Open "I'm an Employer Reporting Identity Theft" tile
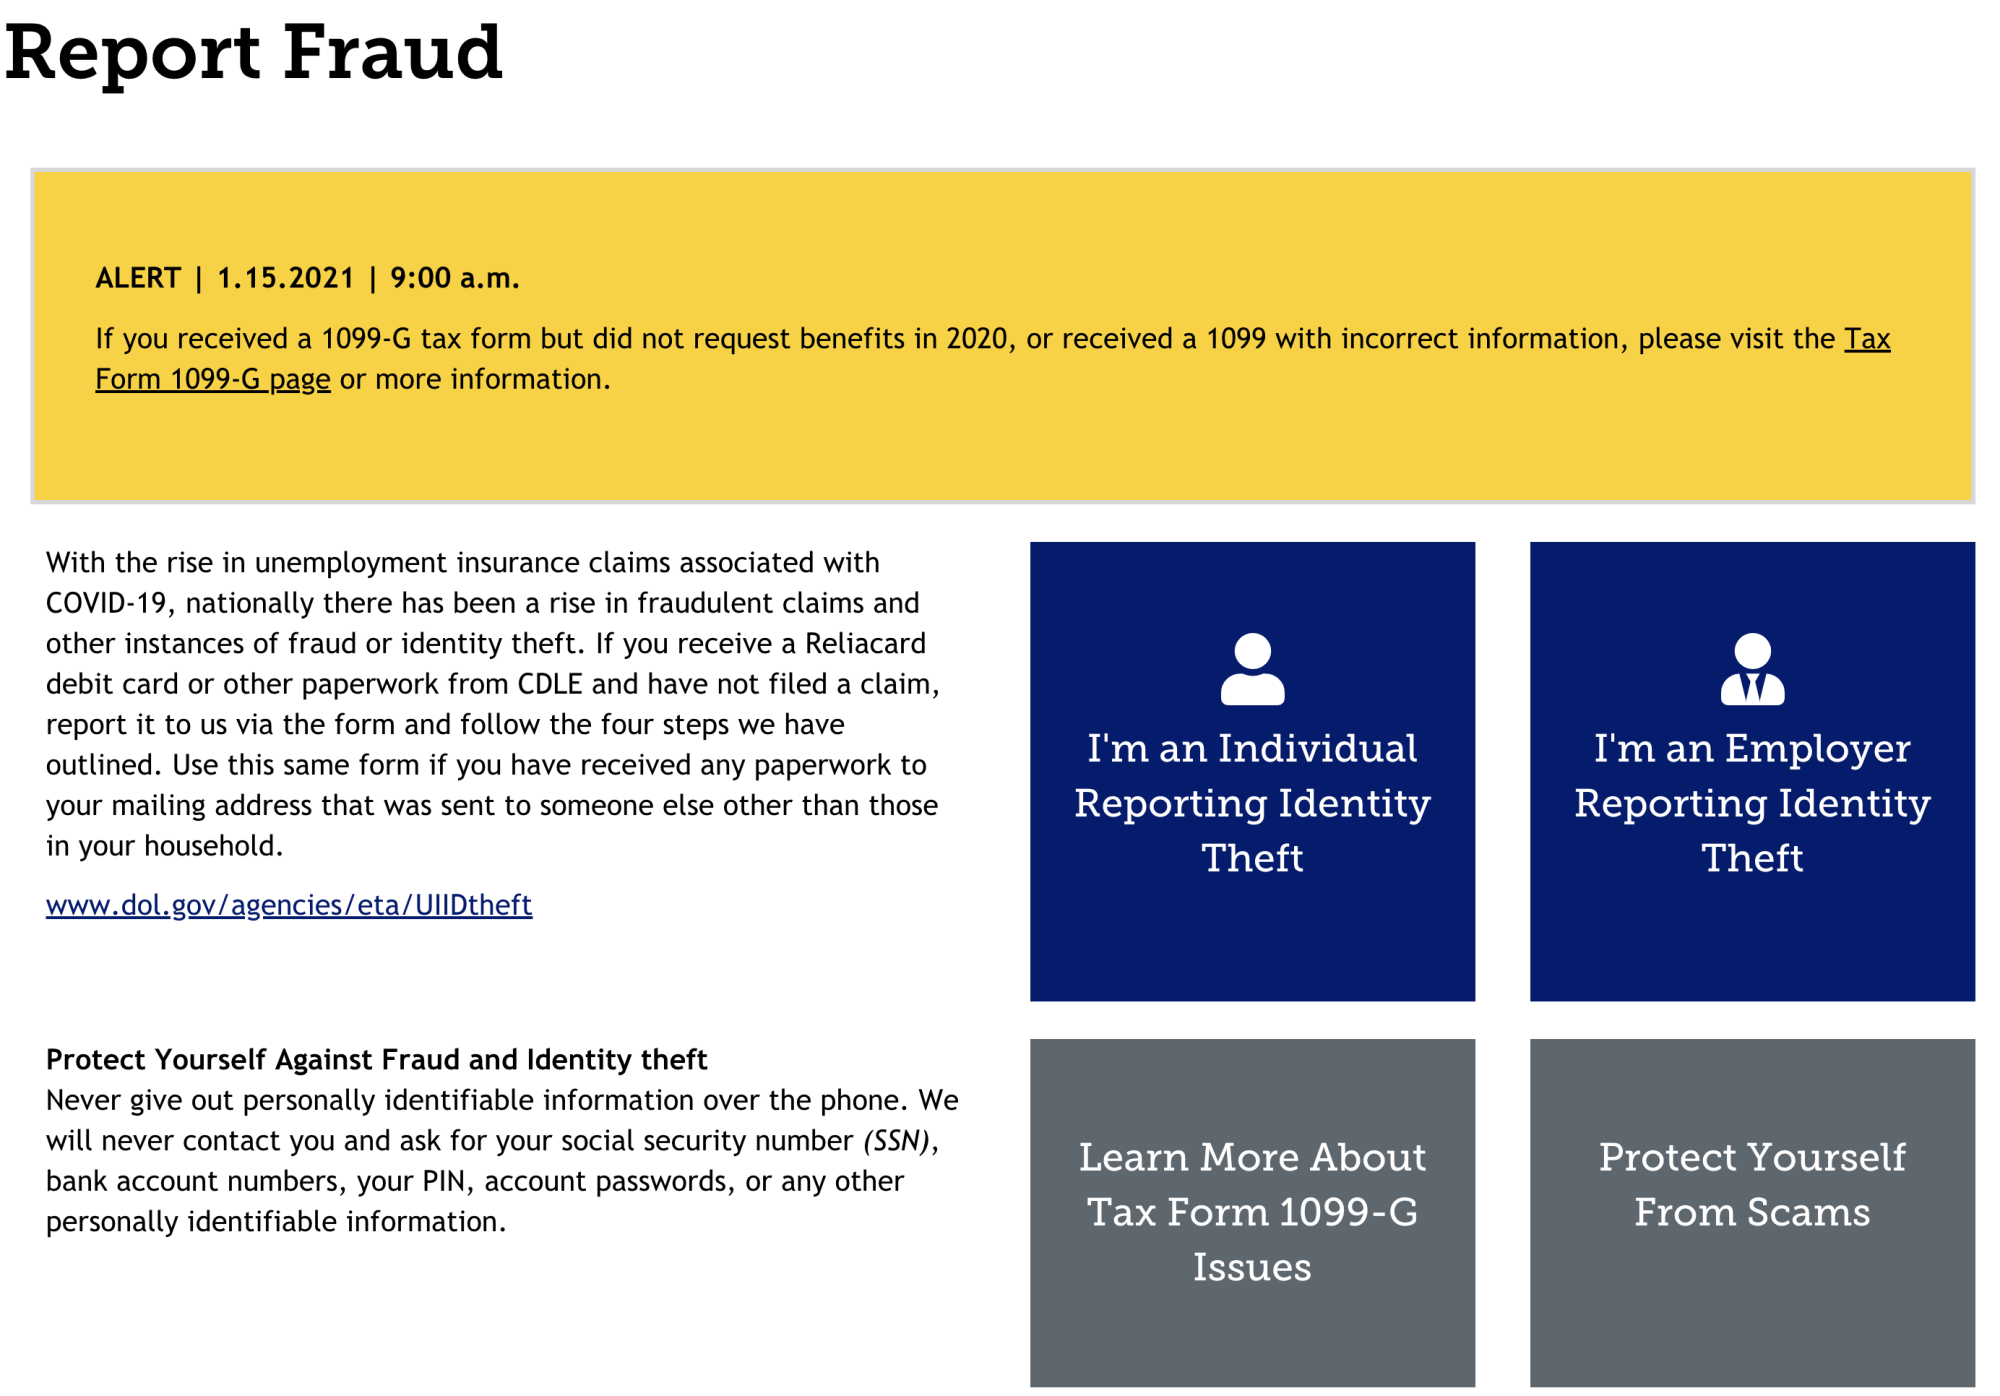This screenshot has height=1396, width=2000. 1752,803
